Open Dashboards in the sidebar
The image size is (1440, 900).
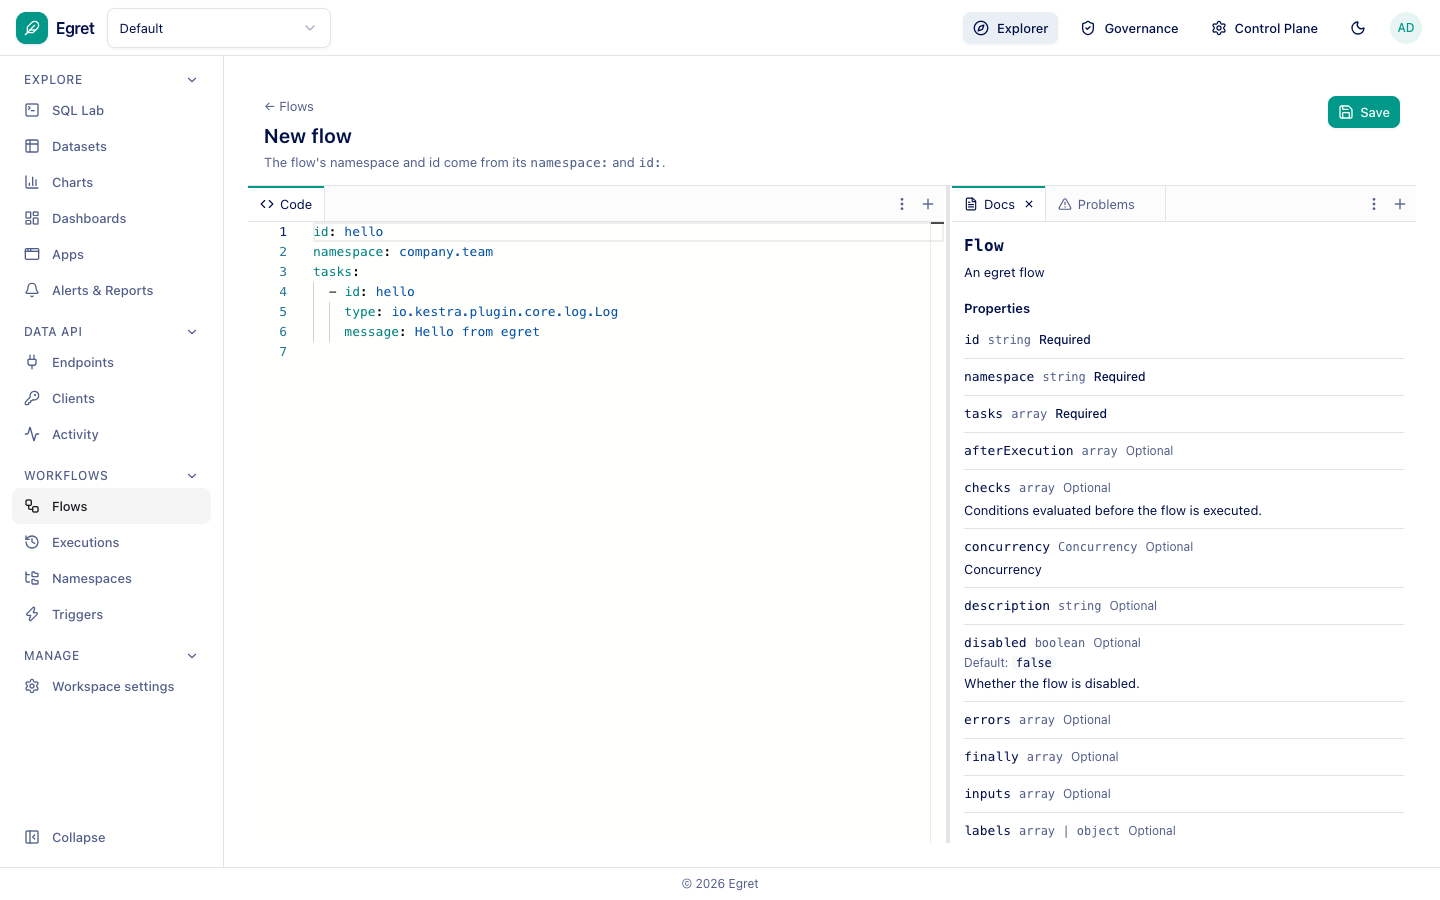point(111,219)
